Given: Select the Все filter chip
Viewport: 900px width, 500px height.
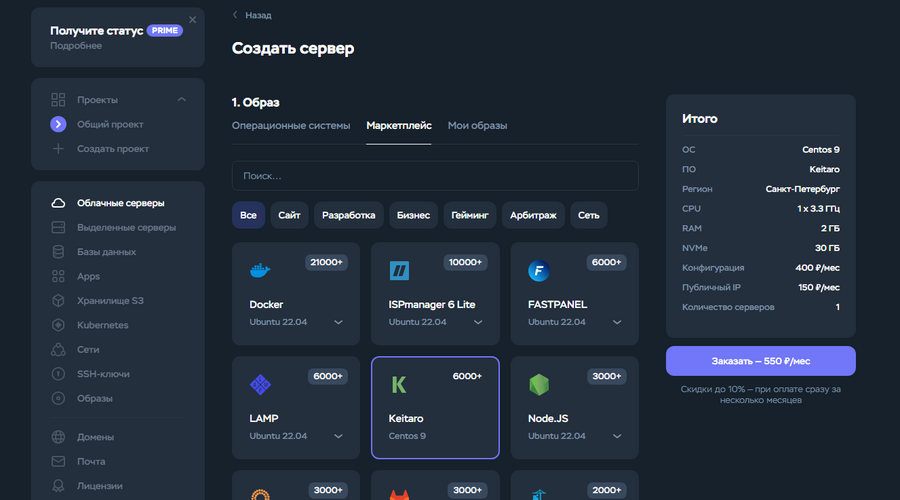Looking at the screenshot, I should pyautogui.click(x=248, y=215).
